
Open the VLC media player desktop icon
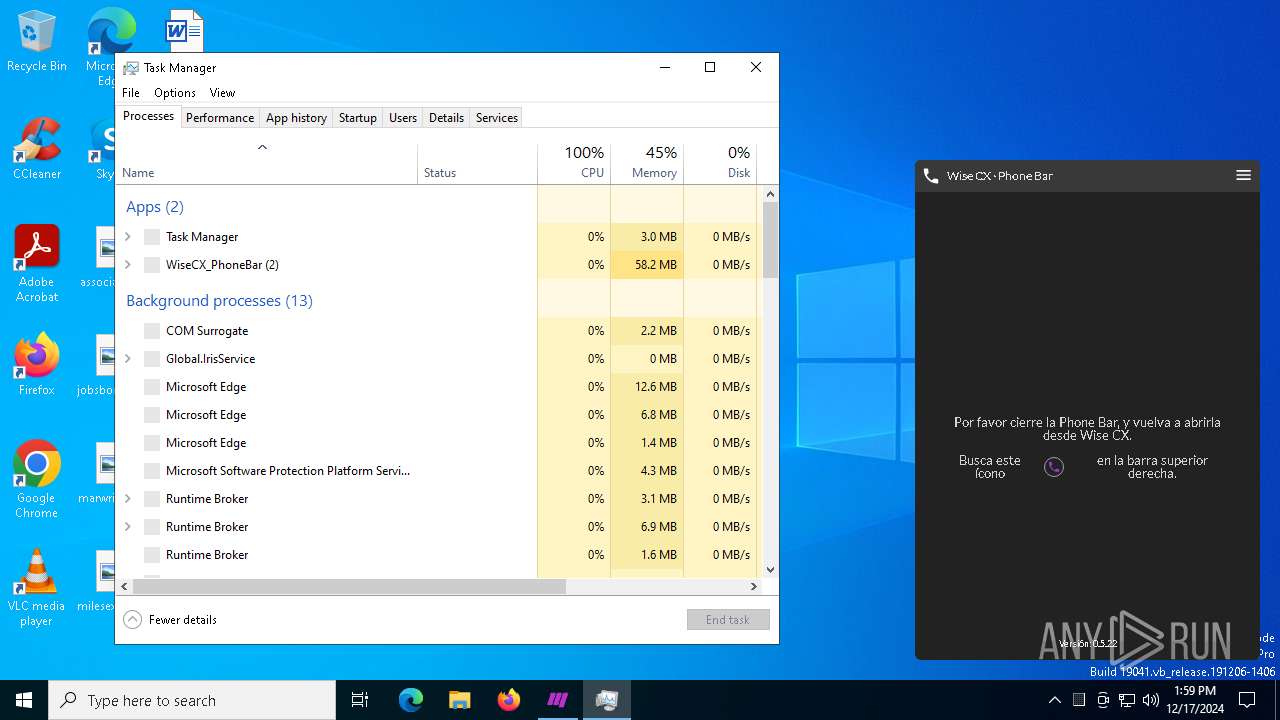click(x=37, y=588)
